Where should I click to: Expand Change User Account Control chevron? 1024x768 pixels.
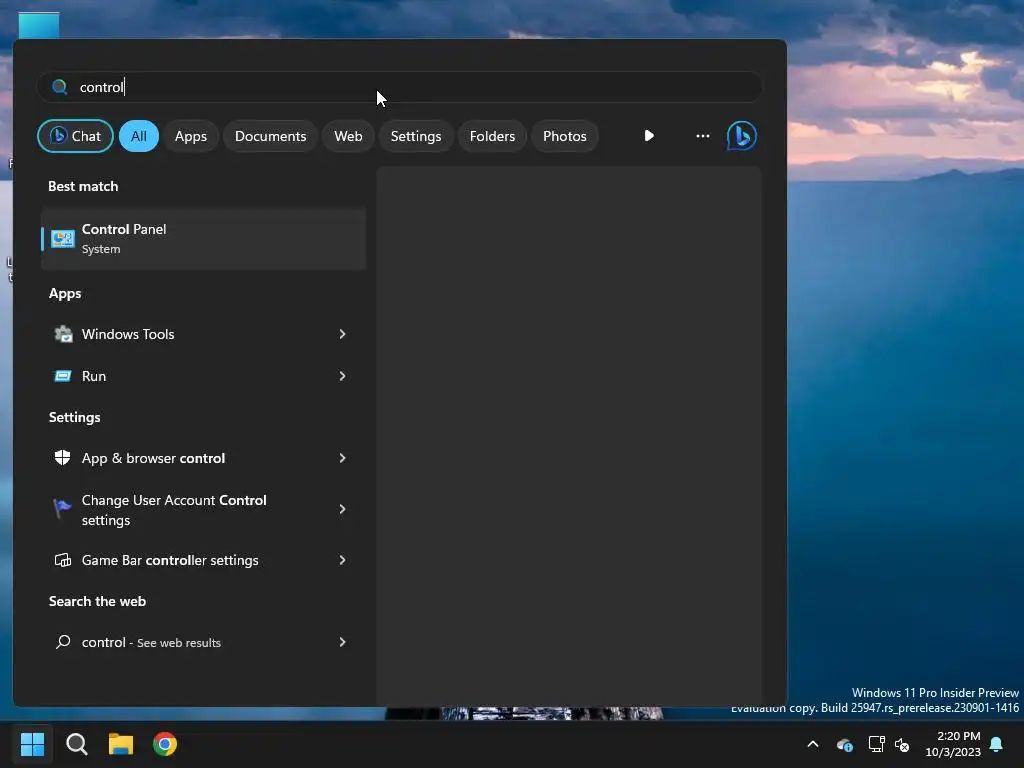[342, 509]
